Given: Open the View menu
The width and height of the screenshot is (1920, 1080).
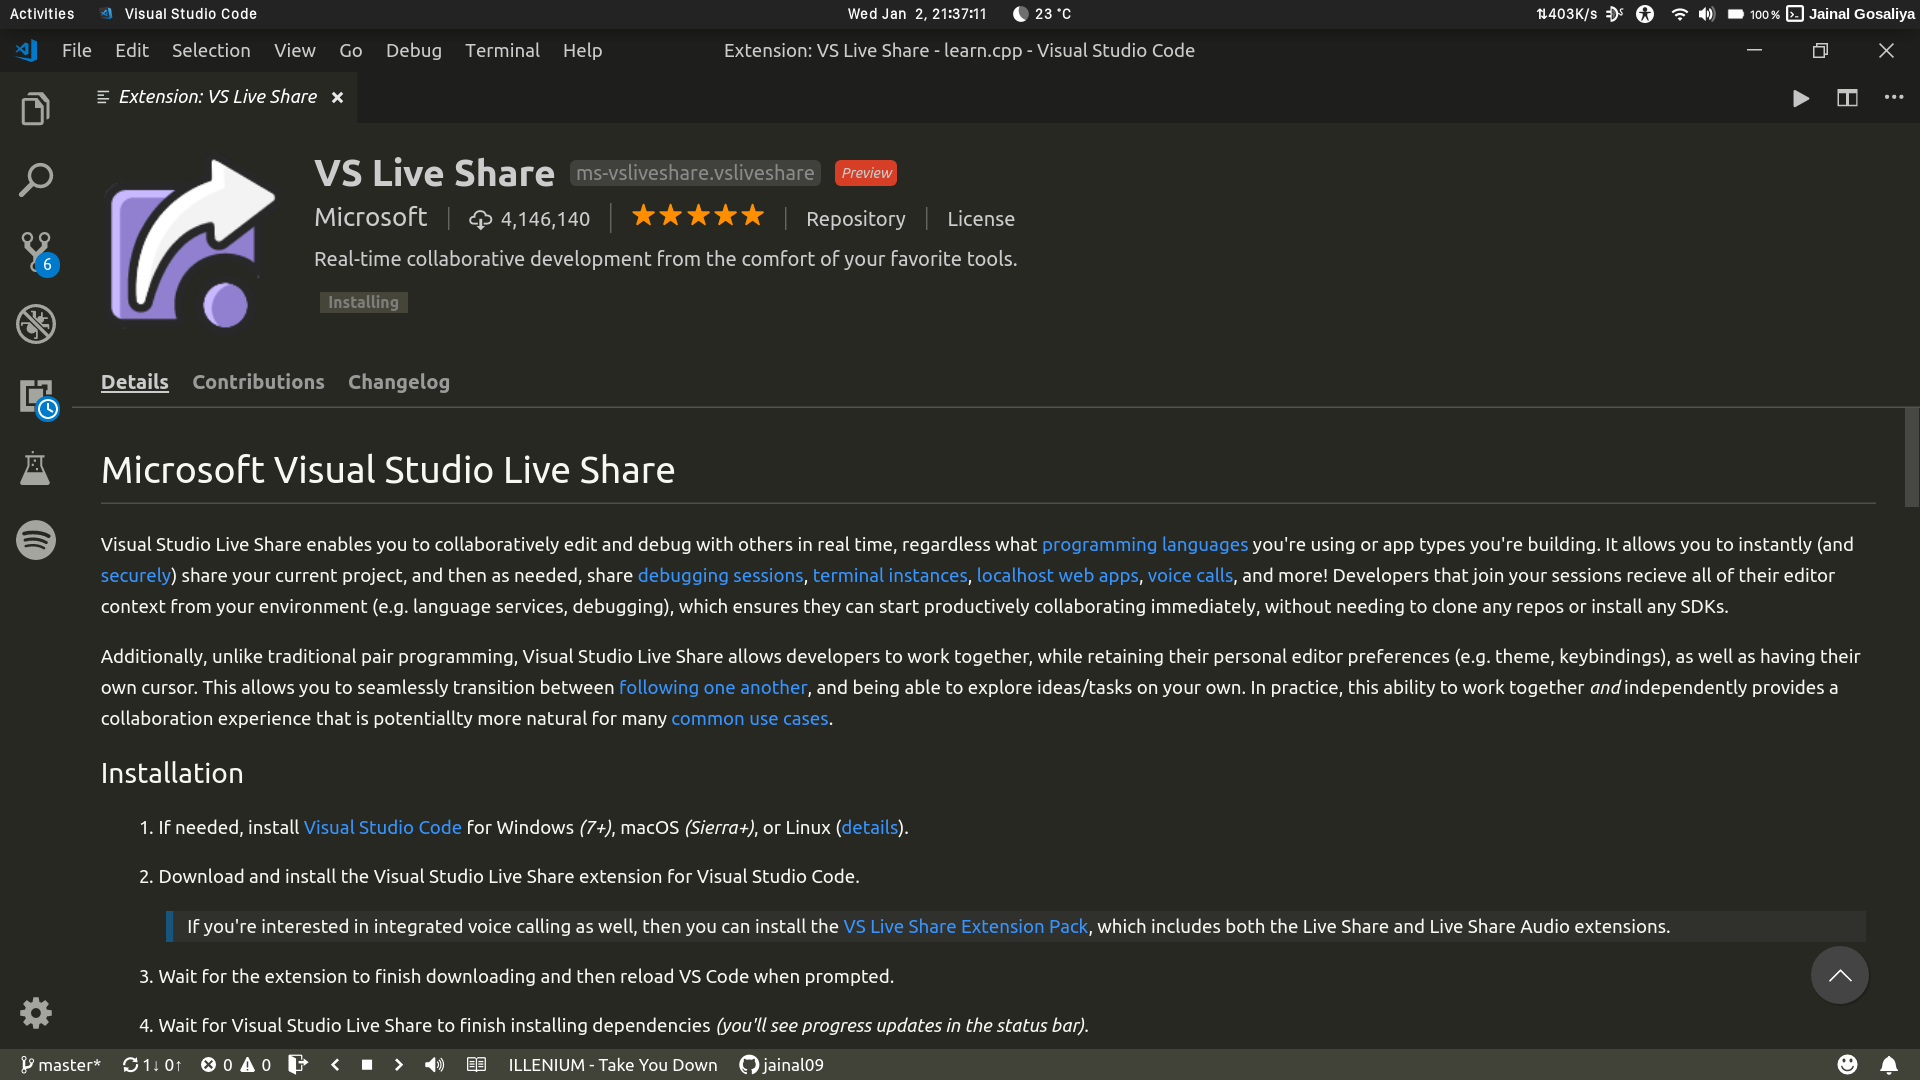Looking at the screenshot, I should 295,50.
